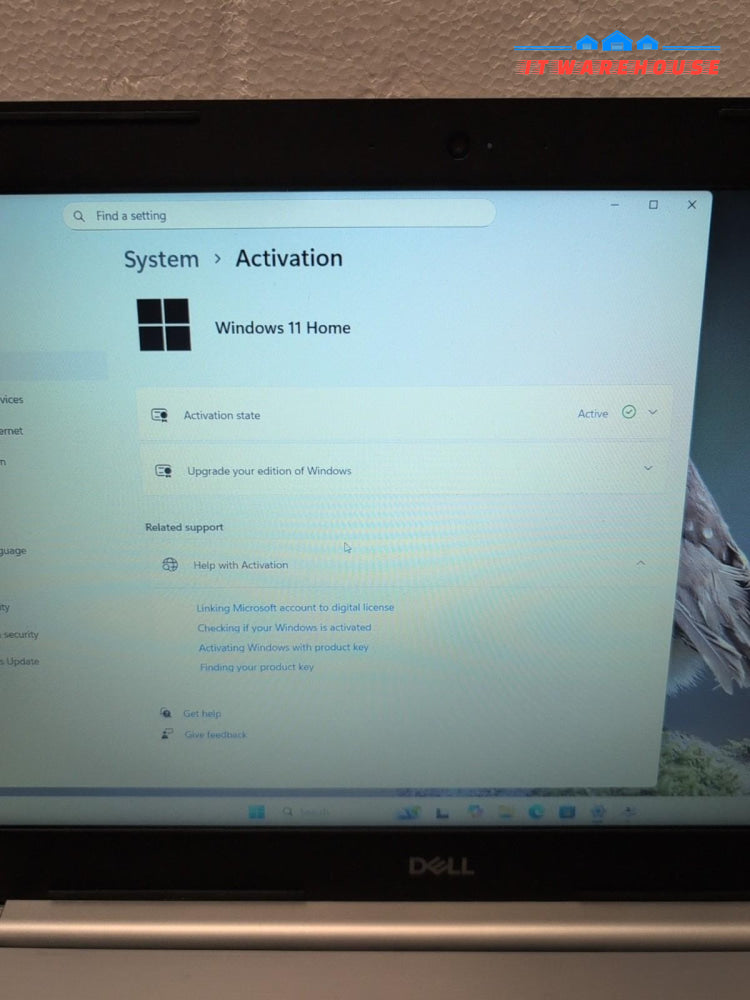This screenshot has height=1000, width=750.
Task: Click the Upgrade your edition of Windows label
Action: (269, 471)
